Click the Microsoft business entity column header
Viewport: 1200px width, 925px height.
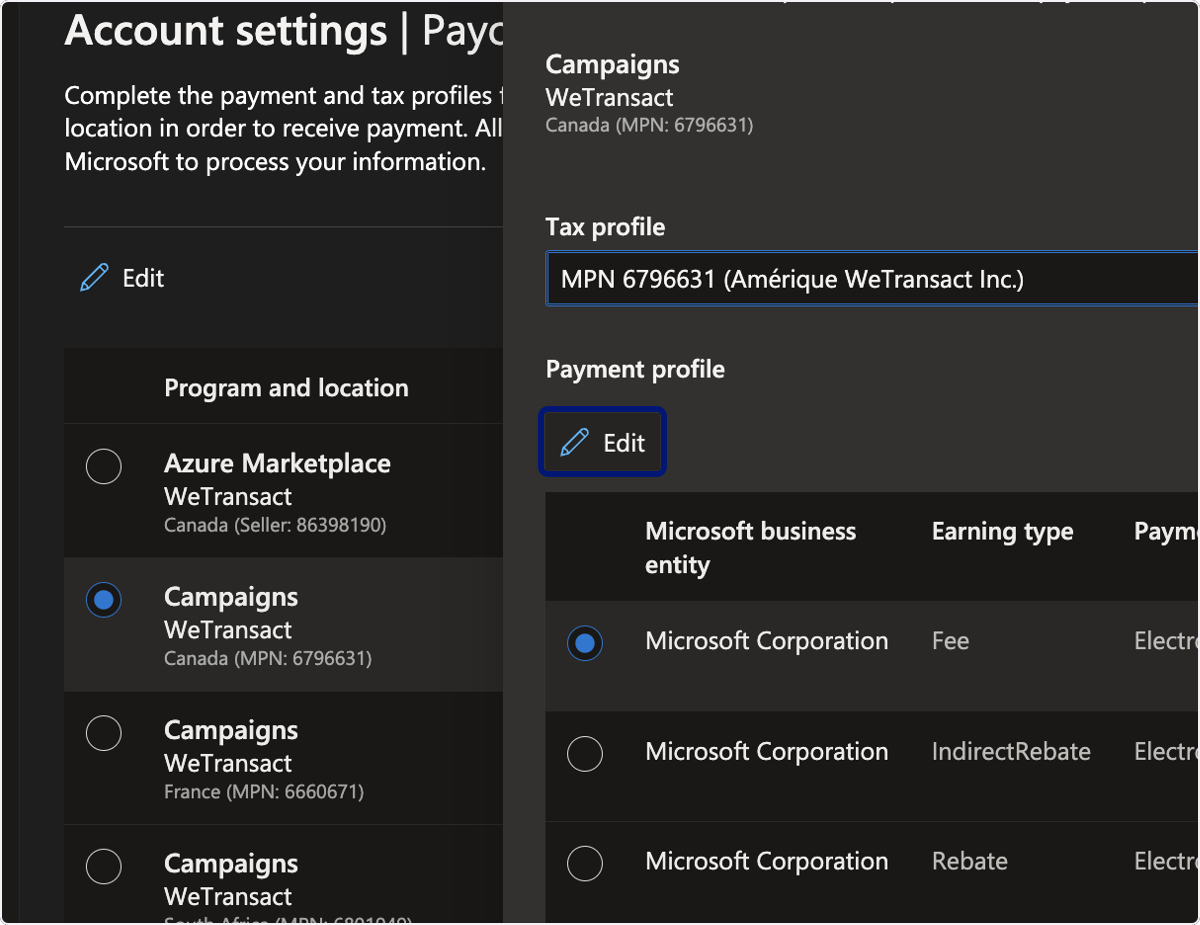[x=750, y=547]
